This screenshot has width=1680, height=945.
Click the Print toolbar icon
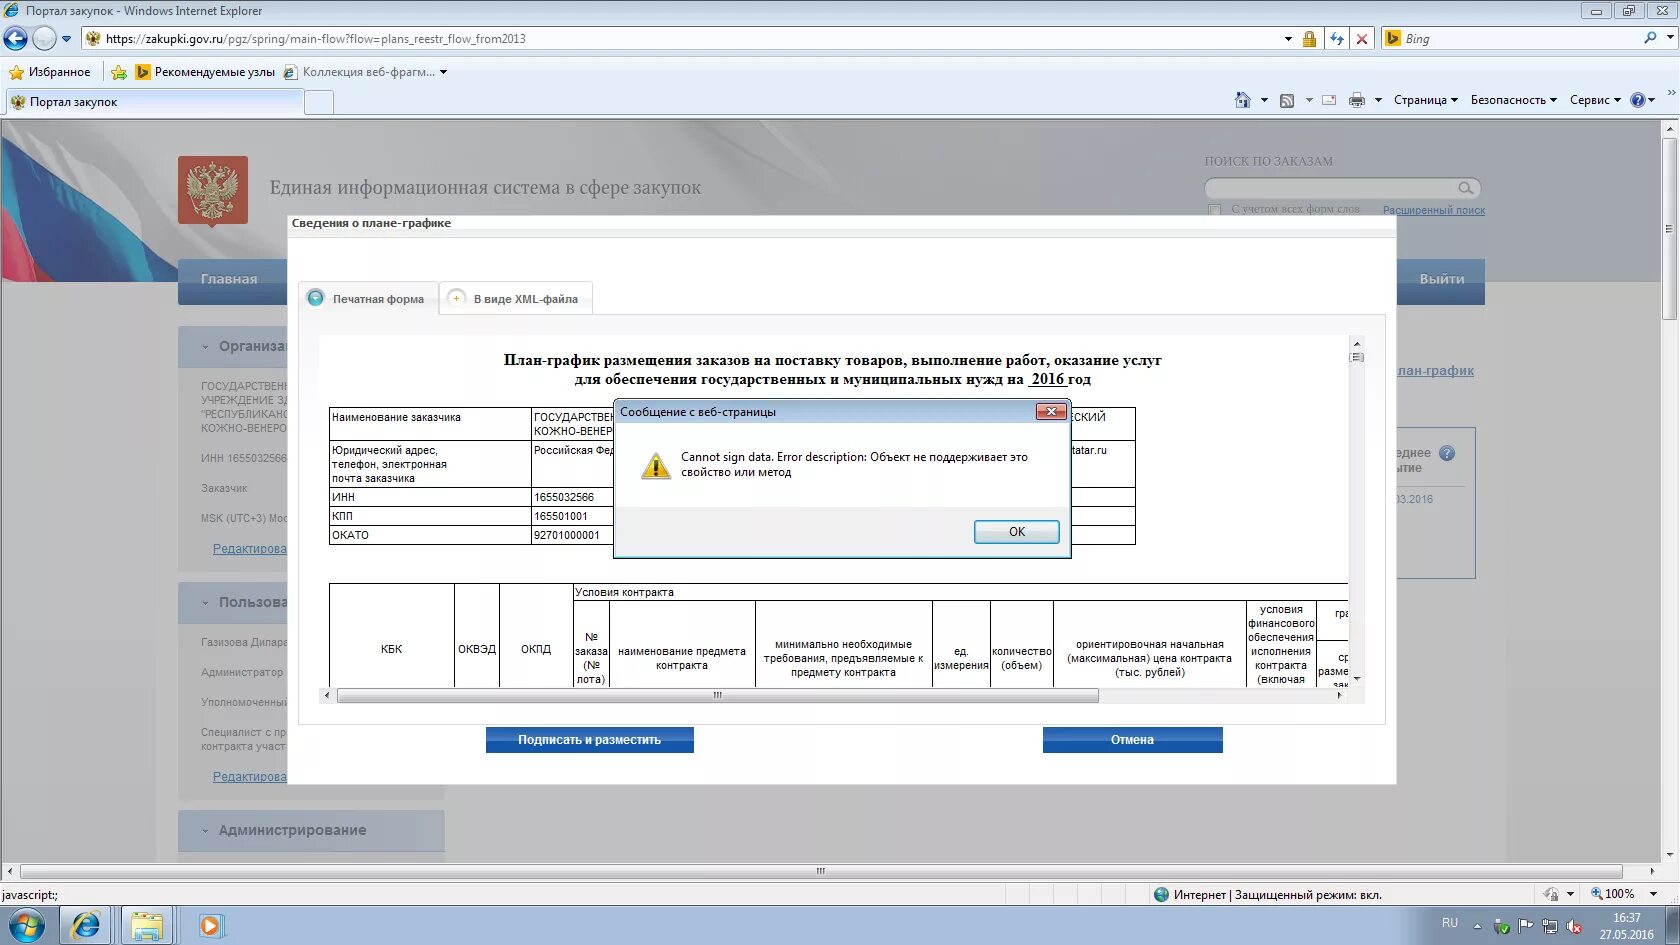click(1357, 100)
